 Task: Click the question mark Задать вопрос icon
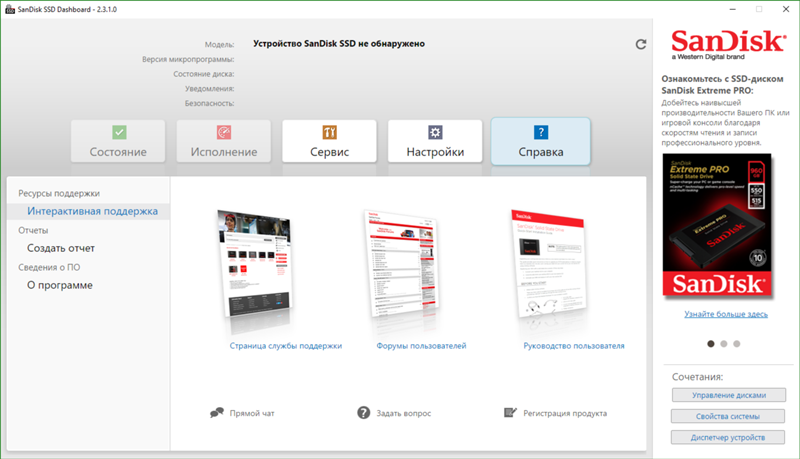pyautogui.click(x=363, y=413)
